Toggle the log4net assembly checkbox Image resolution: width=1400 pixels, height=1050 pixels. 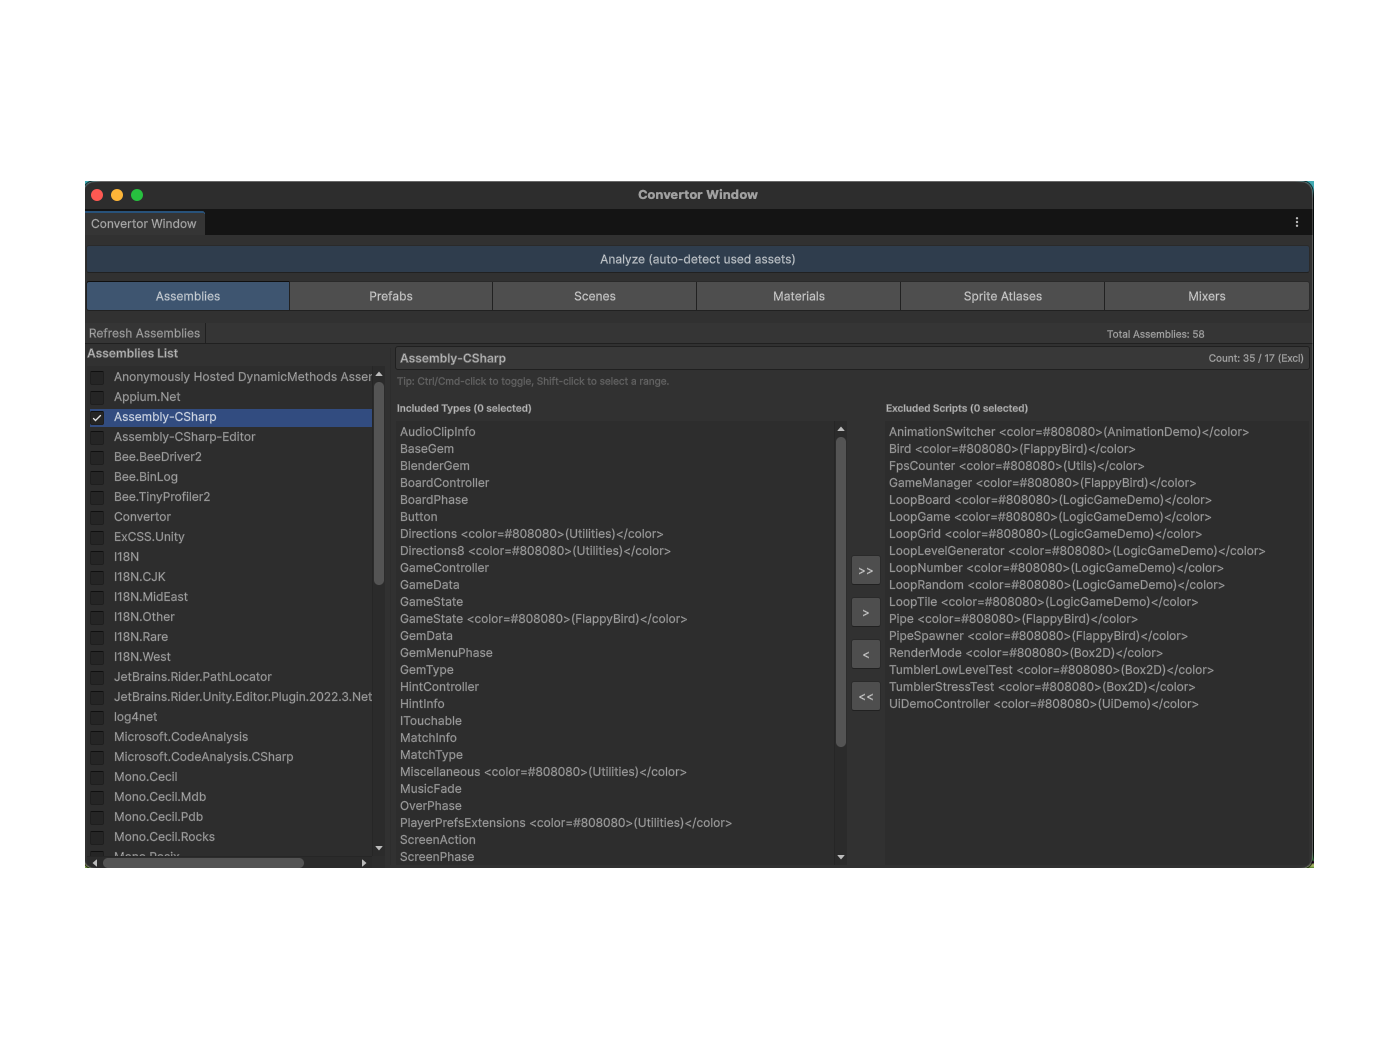coord(97,718)
